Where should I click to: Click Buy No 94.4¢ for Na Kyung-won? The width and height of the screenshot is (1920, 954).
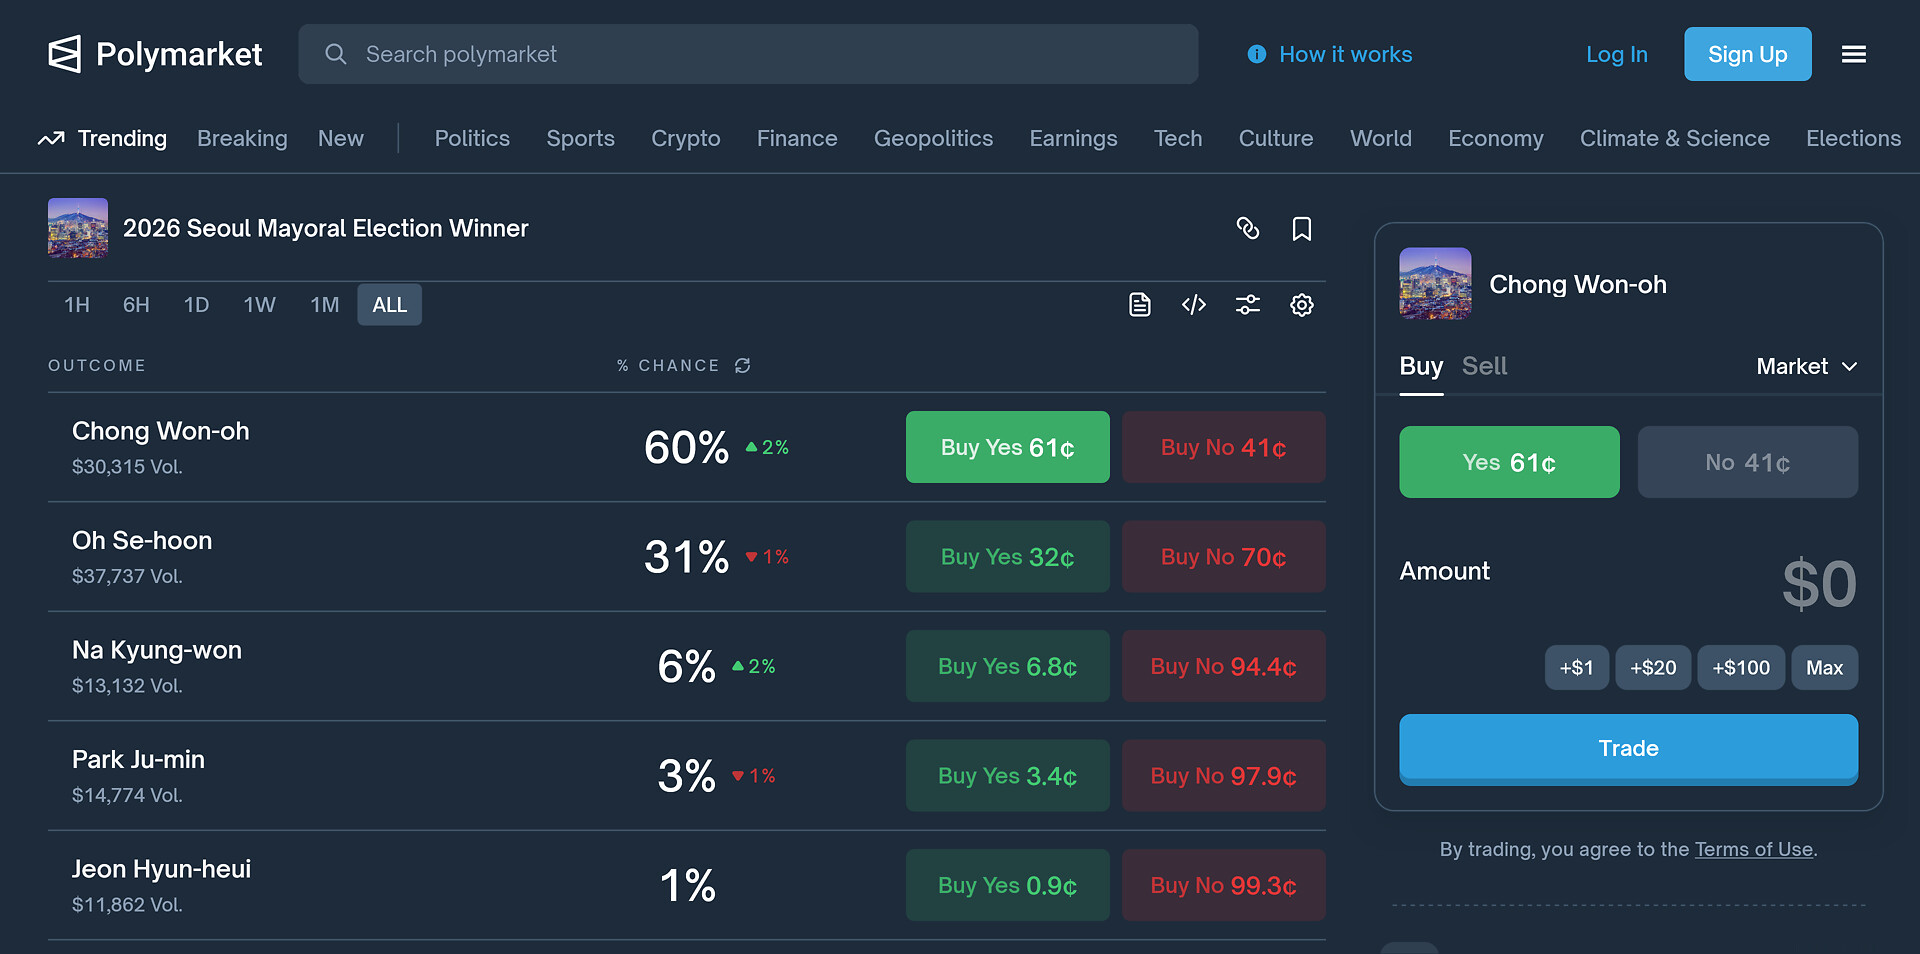coord(1224,666)
